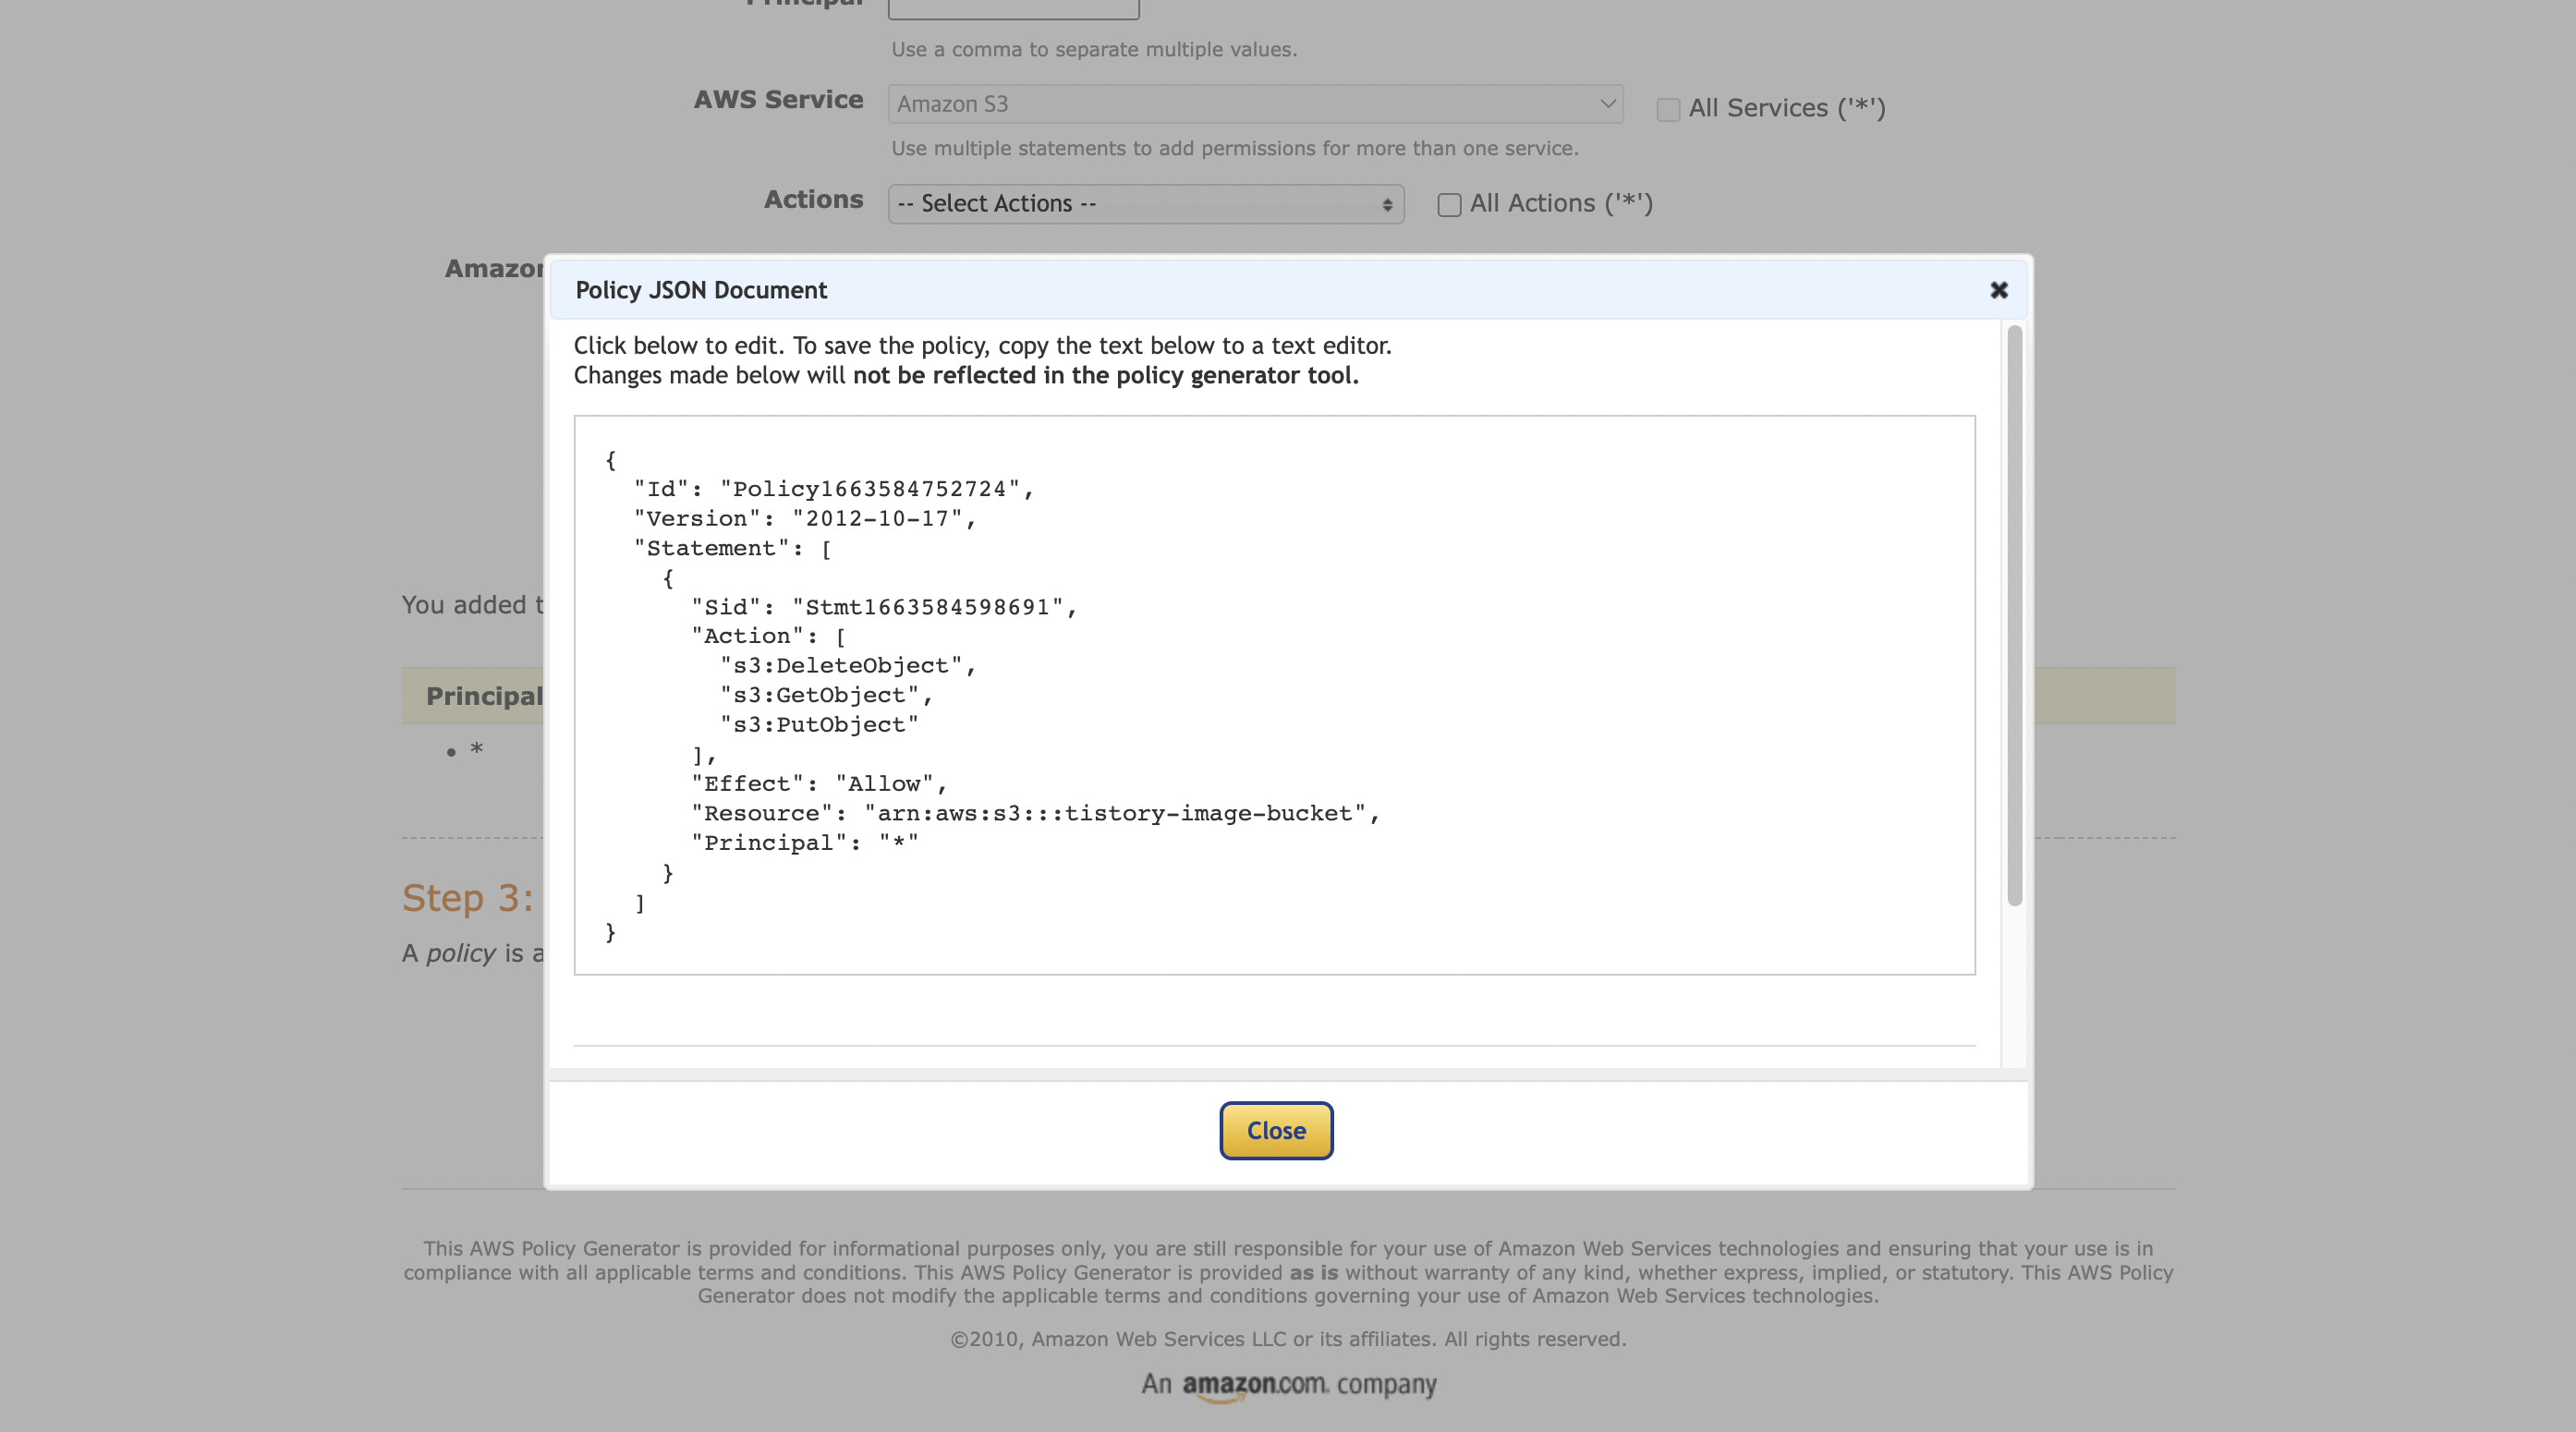Click the Actions label
Viewport: 2576px width, 1432px height.
[x=813, y=200]
